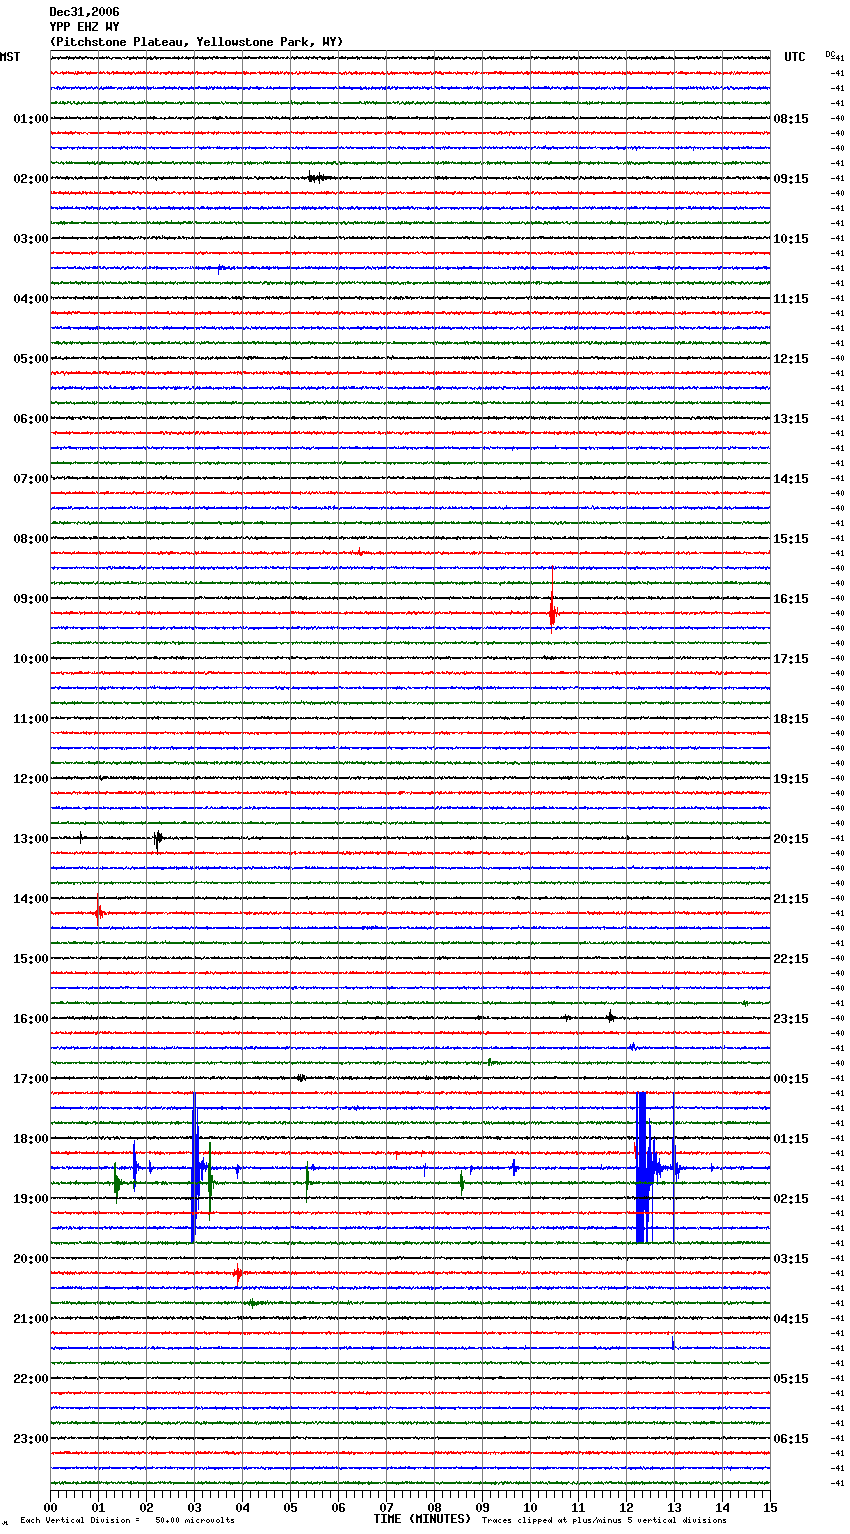Click the black event on the 02:00 trace
The image size is (850, 1534).
pyautogui.click(x=317, y=178)
